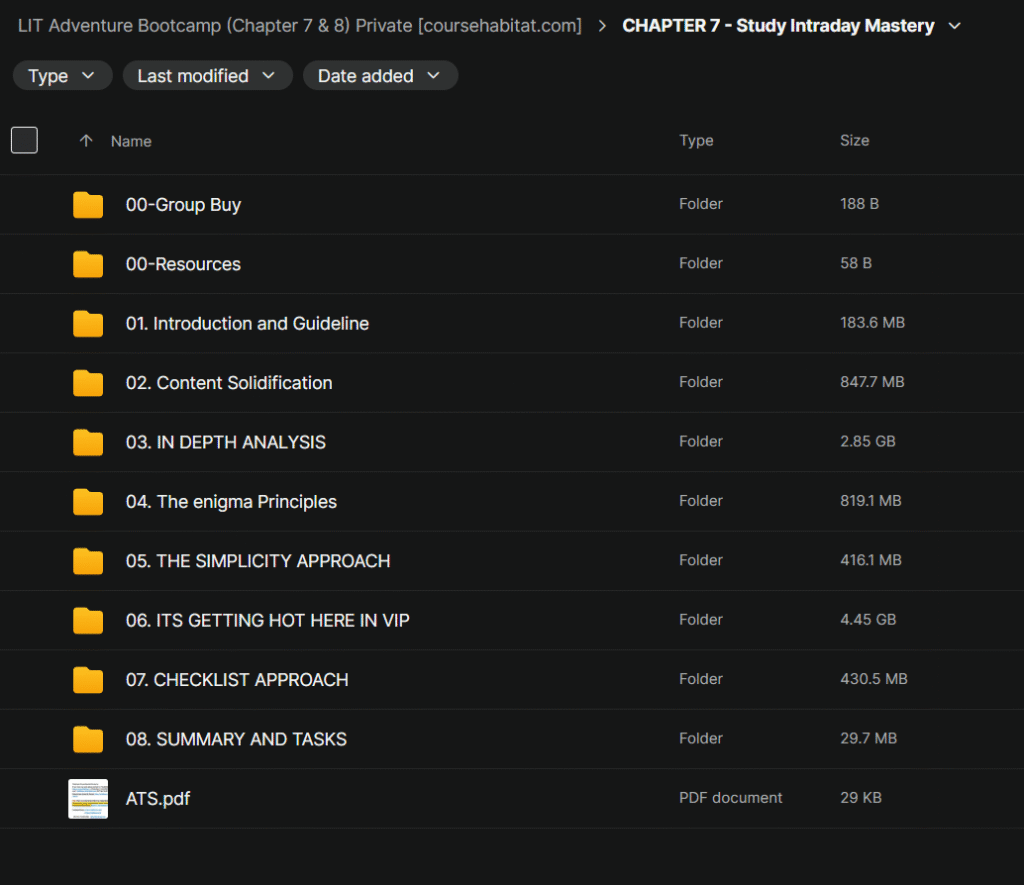The image size is (1024, 885).
Task: Click the Type column header
Action: click(x=696, y=141)
